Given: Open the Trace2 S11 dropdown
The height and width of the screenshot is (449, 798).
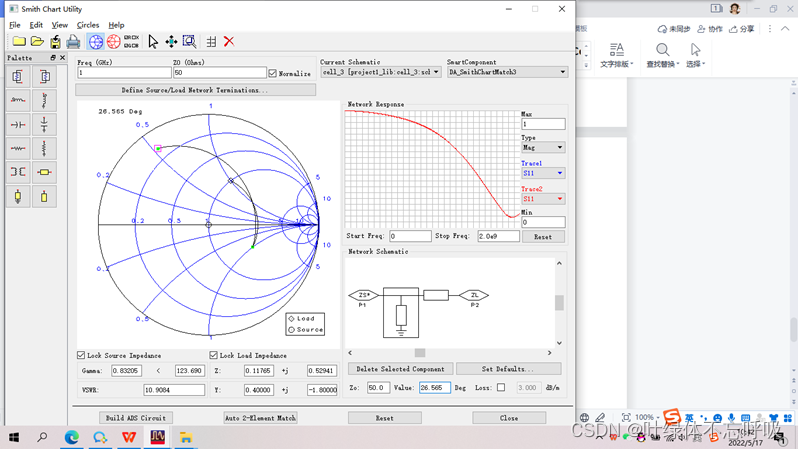Looking at the screenshot, I should pos(543,199).
